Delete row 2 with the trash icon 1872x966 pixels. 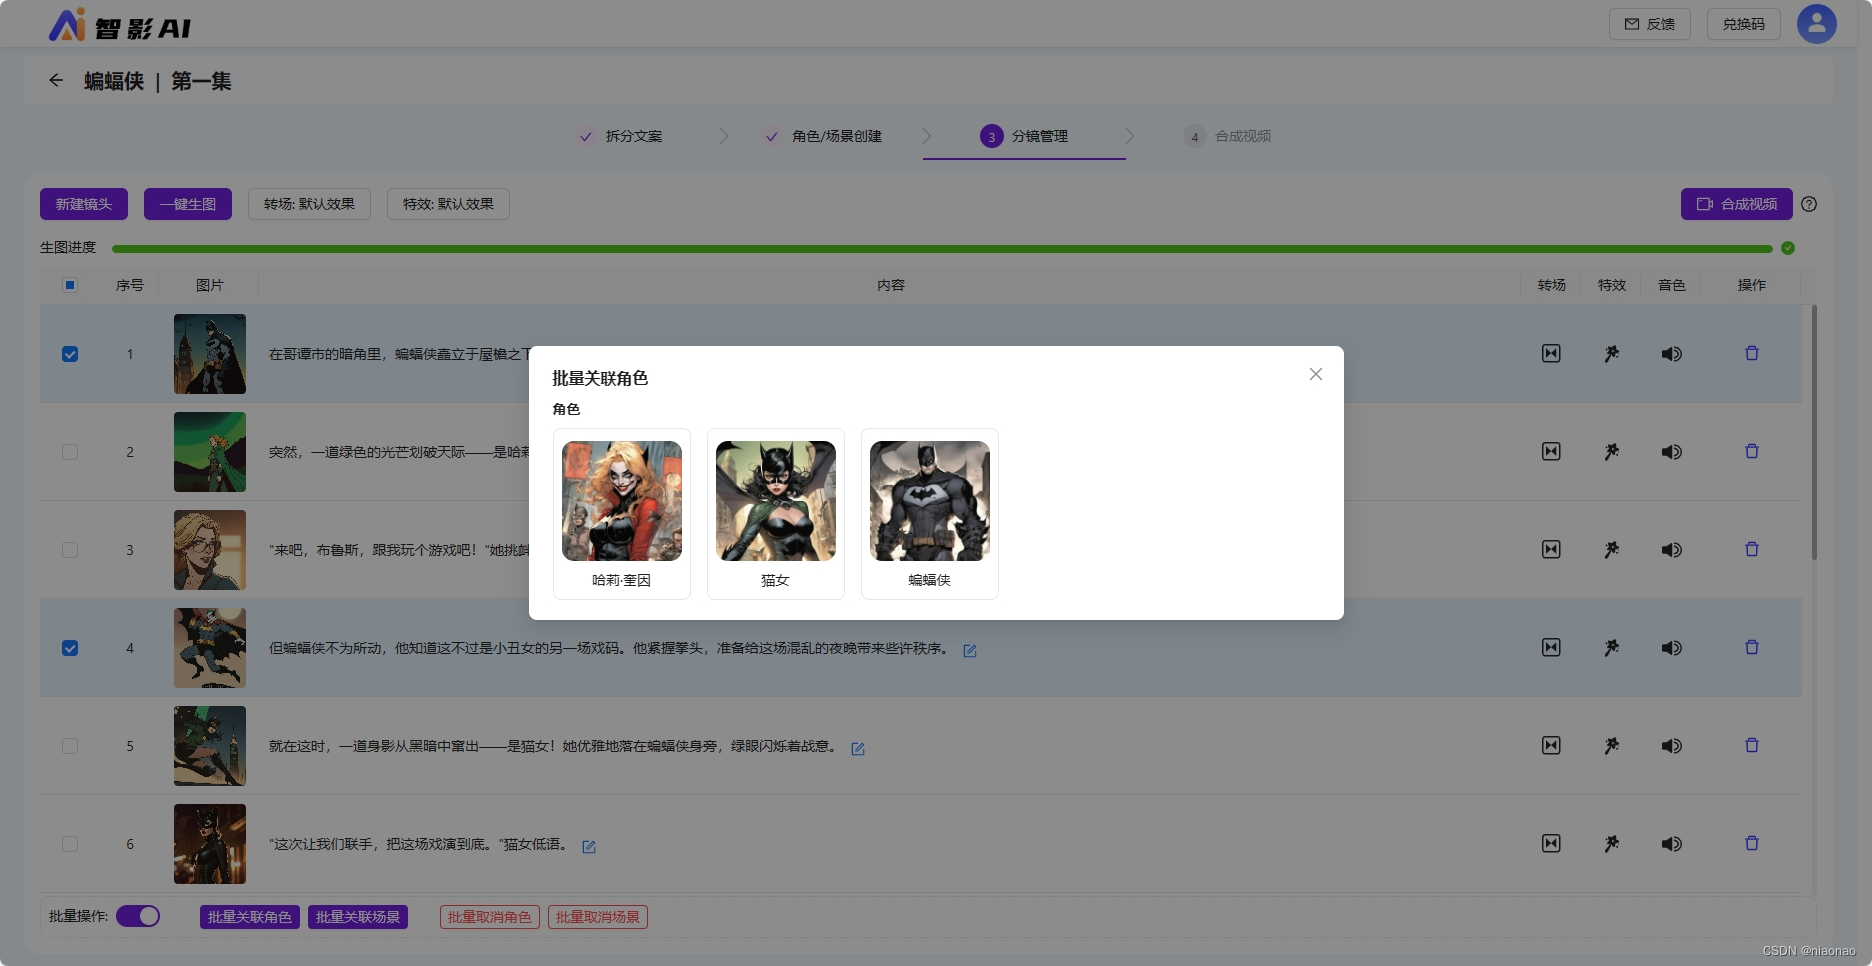[x=1752, y=451]
